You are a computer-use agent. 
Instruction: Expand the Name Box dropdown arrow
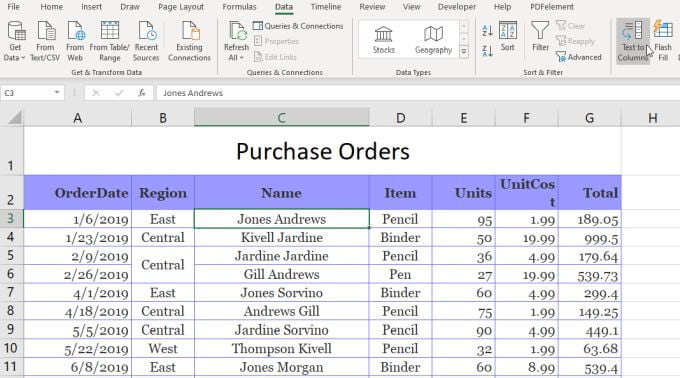[57, 92]
